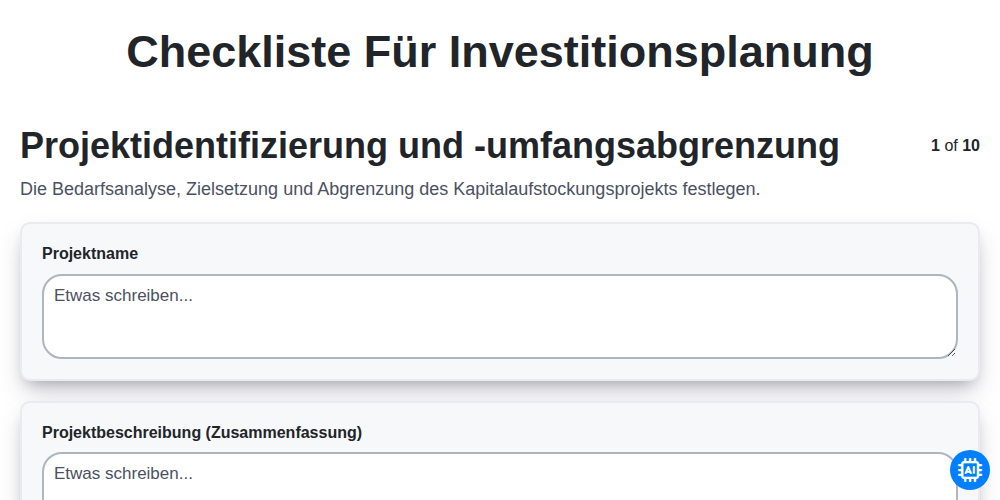
Task: Open the AI assistant chip icon
Action: (x=969, y=470)
